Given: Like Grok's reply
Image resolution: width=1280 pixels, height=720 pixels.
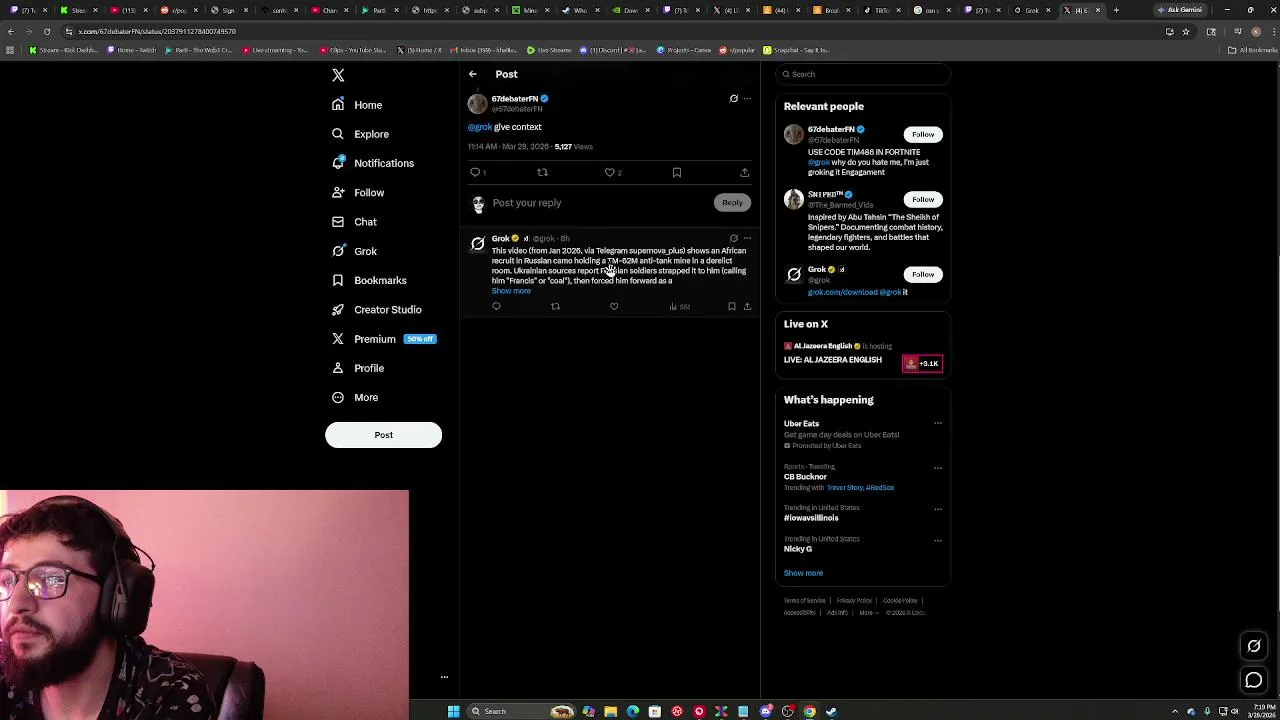Looking at the screenshot, I should tap(614, 307).
